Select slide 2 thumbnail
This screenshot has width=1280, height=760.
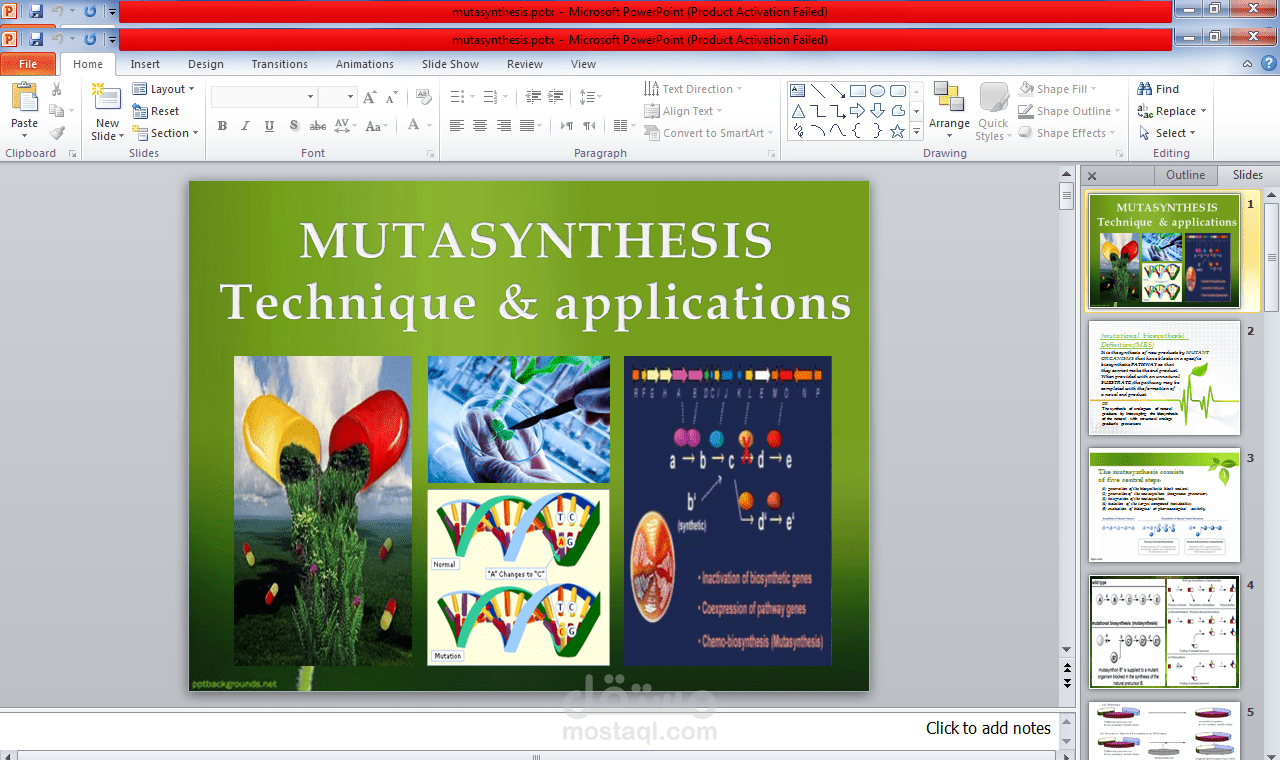click(1164, 378)
